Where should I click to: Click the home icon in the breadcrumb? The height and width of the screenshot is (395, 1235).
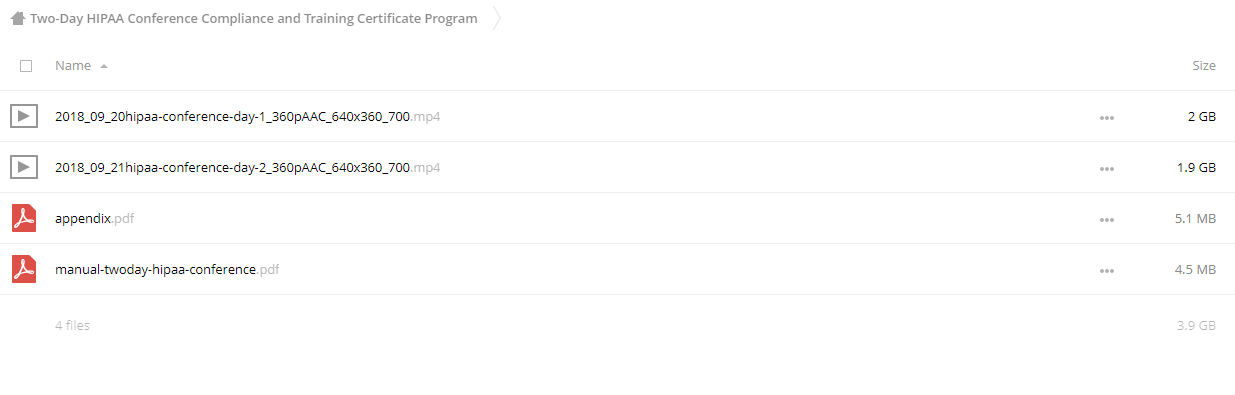(17, 18)
